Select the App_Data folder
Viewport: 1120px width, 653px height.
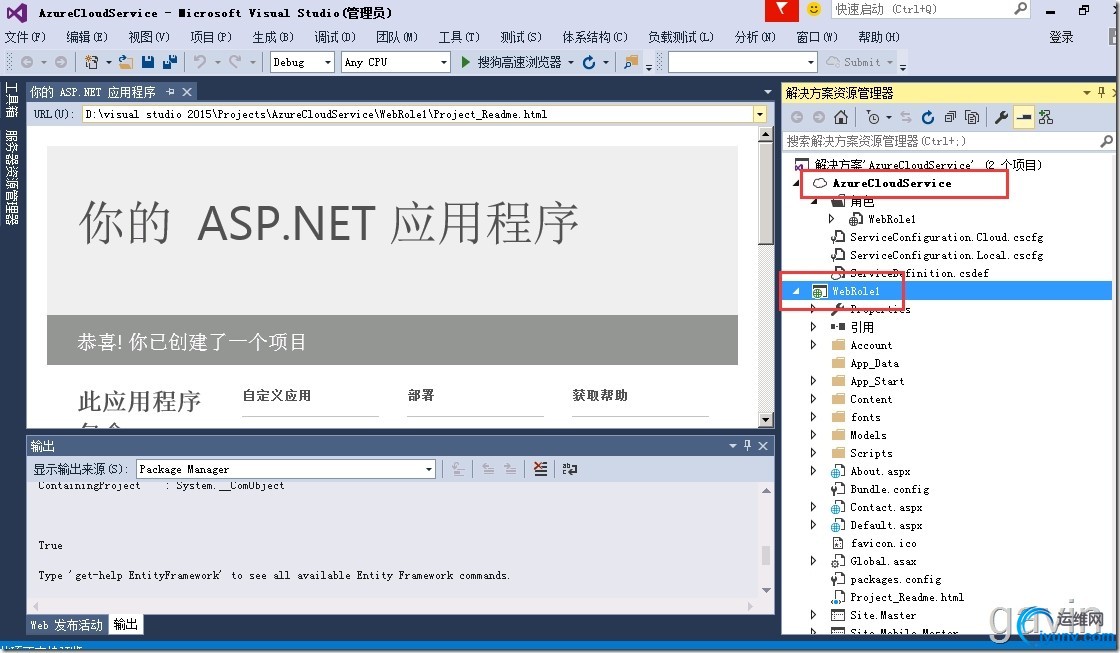[874, 364]
